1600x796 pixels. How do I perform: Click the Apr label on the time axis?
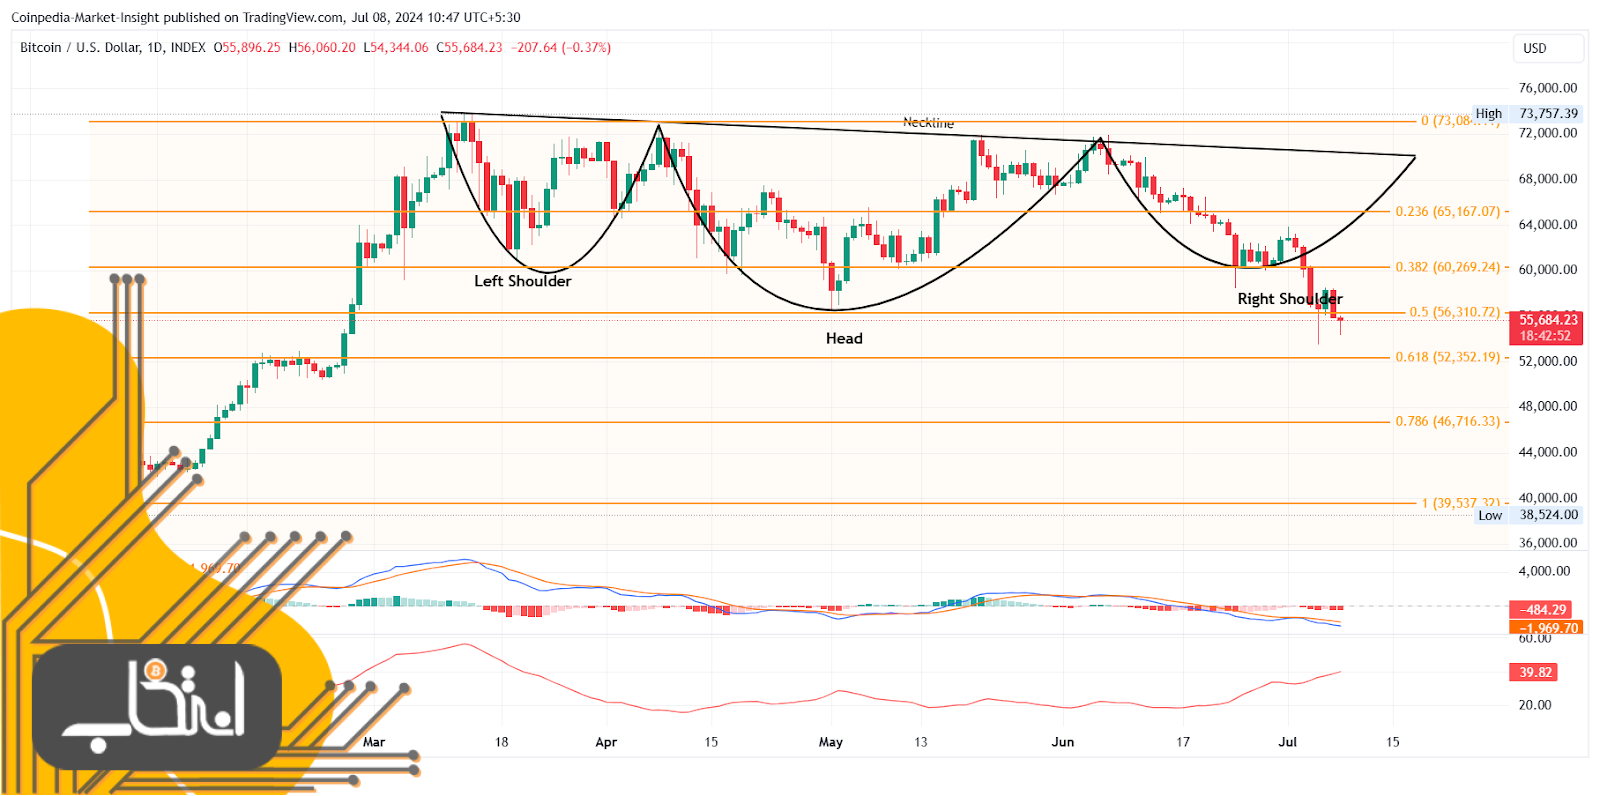pos(606,742)
